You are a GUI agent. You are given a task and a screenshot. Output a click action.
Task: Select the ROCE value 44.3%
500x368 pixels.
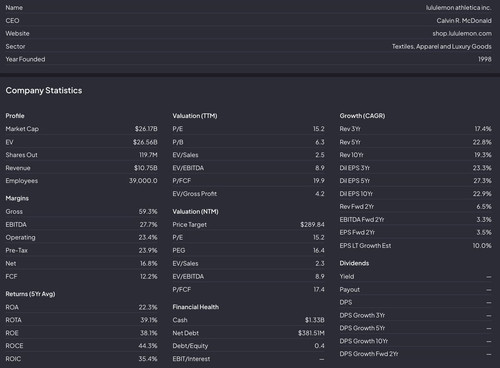coord(148,346)
